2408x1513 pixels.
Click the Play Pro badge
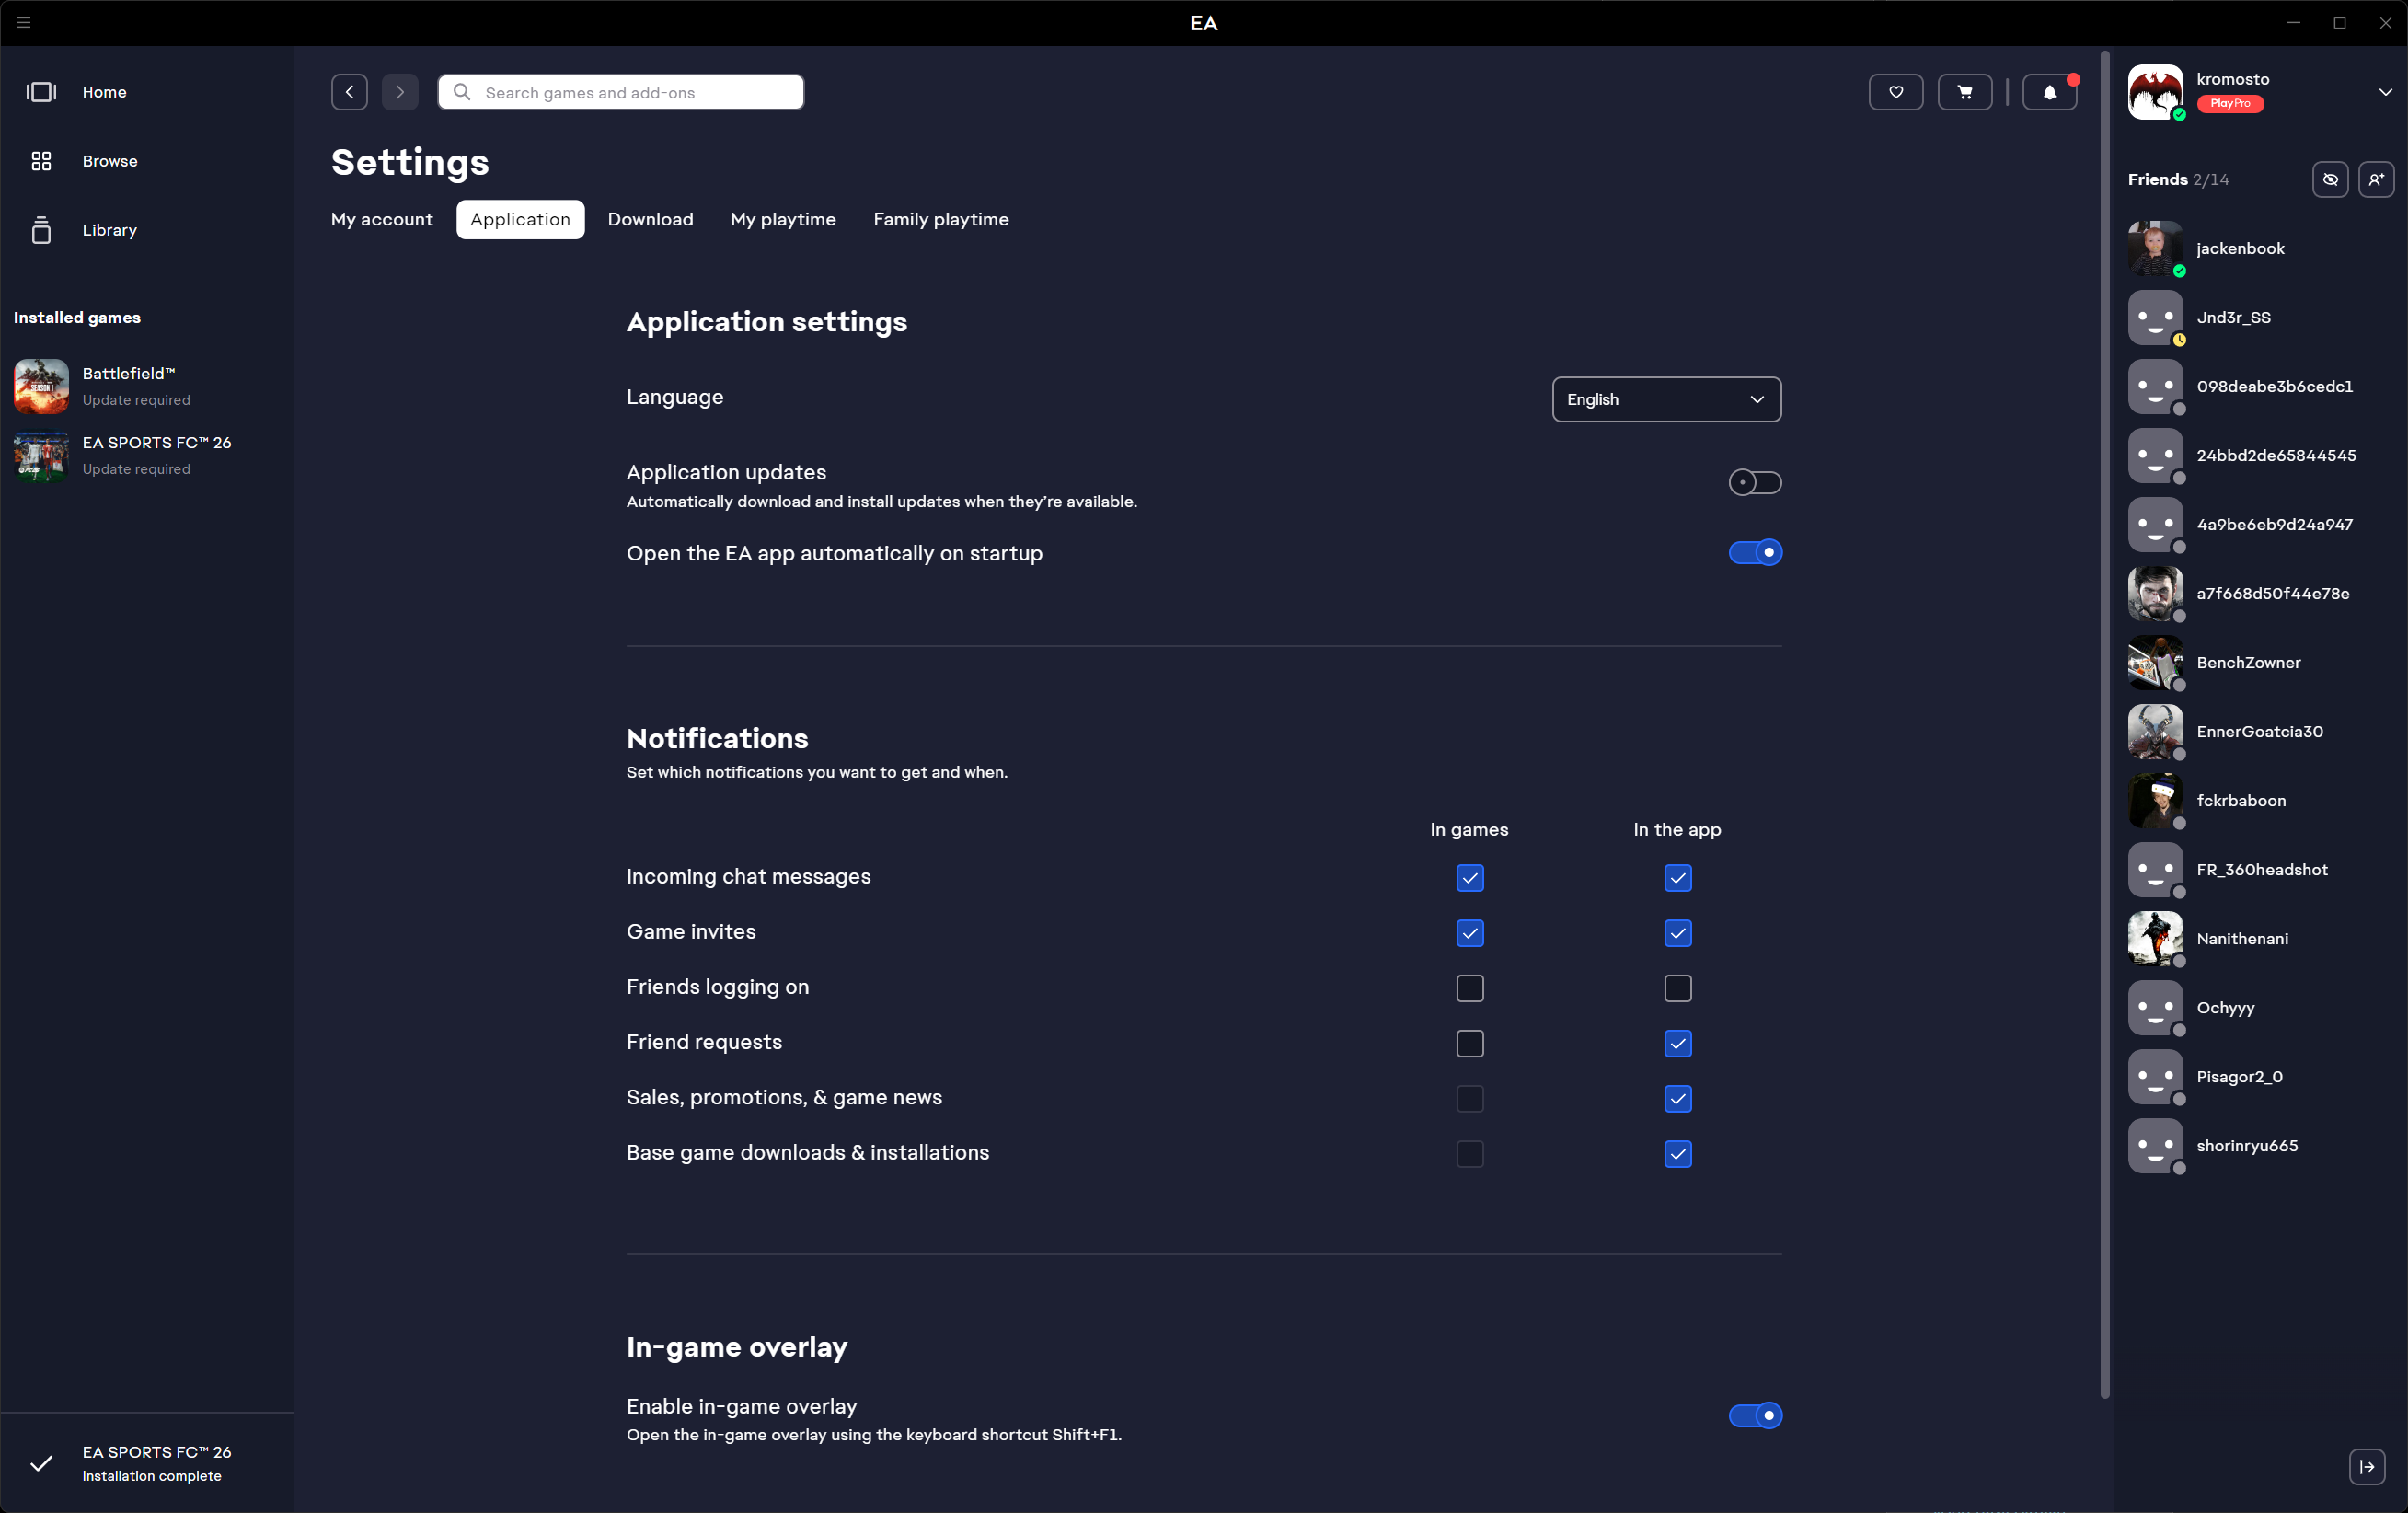(2230, 103)
